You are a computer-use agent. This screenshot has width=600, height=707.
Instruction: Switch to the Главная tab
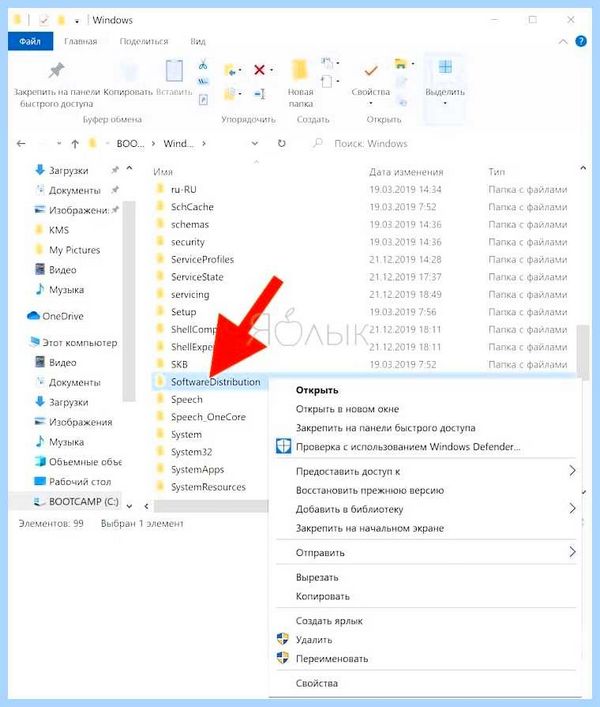(81, 41)
